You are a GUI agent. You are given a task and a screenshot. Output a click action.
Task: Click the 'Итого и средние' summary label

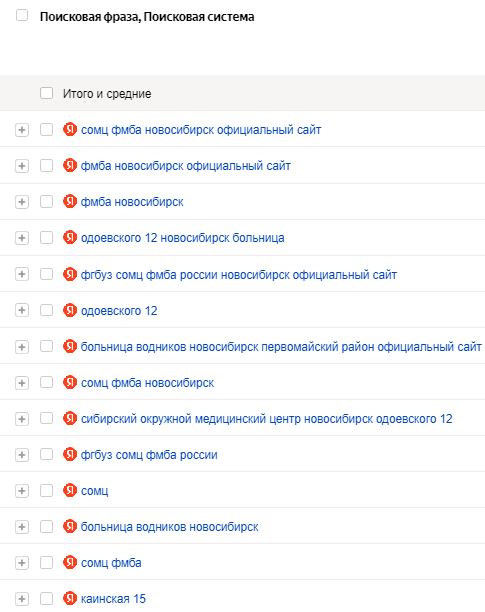pyautogui.click(x=107, y=94)
